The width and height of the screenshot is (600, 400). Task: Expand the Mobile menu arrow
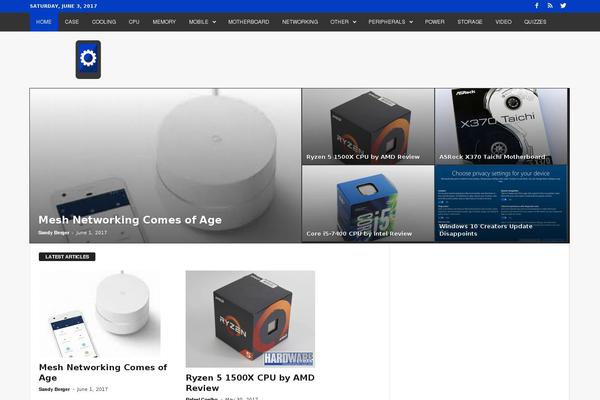pos(214,22)
